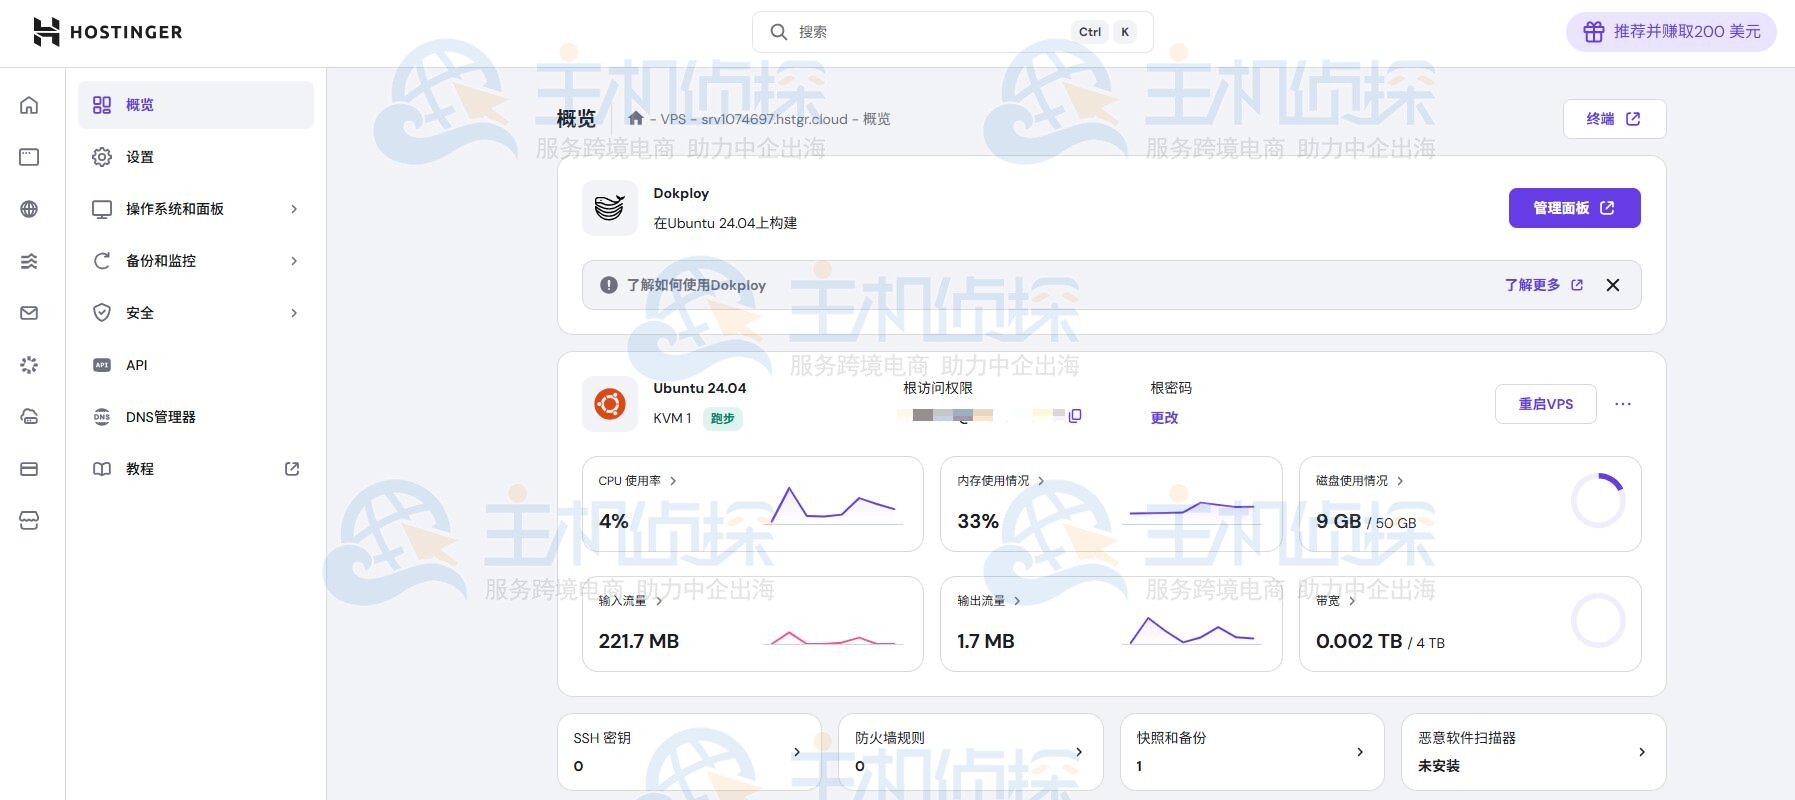
Task: Open the VPS cloud icon in left rail
Action: (29, 417)
